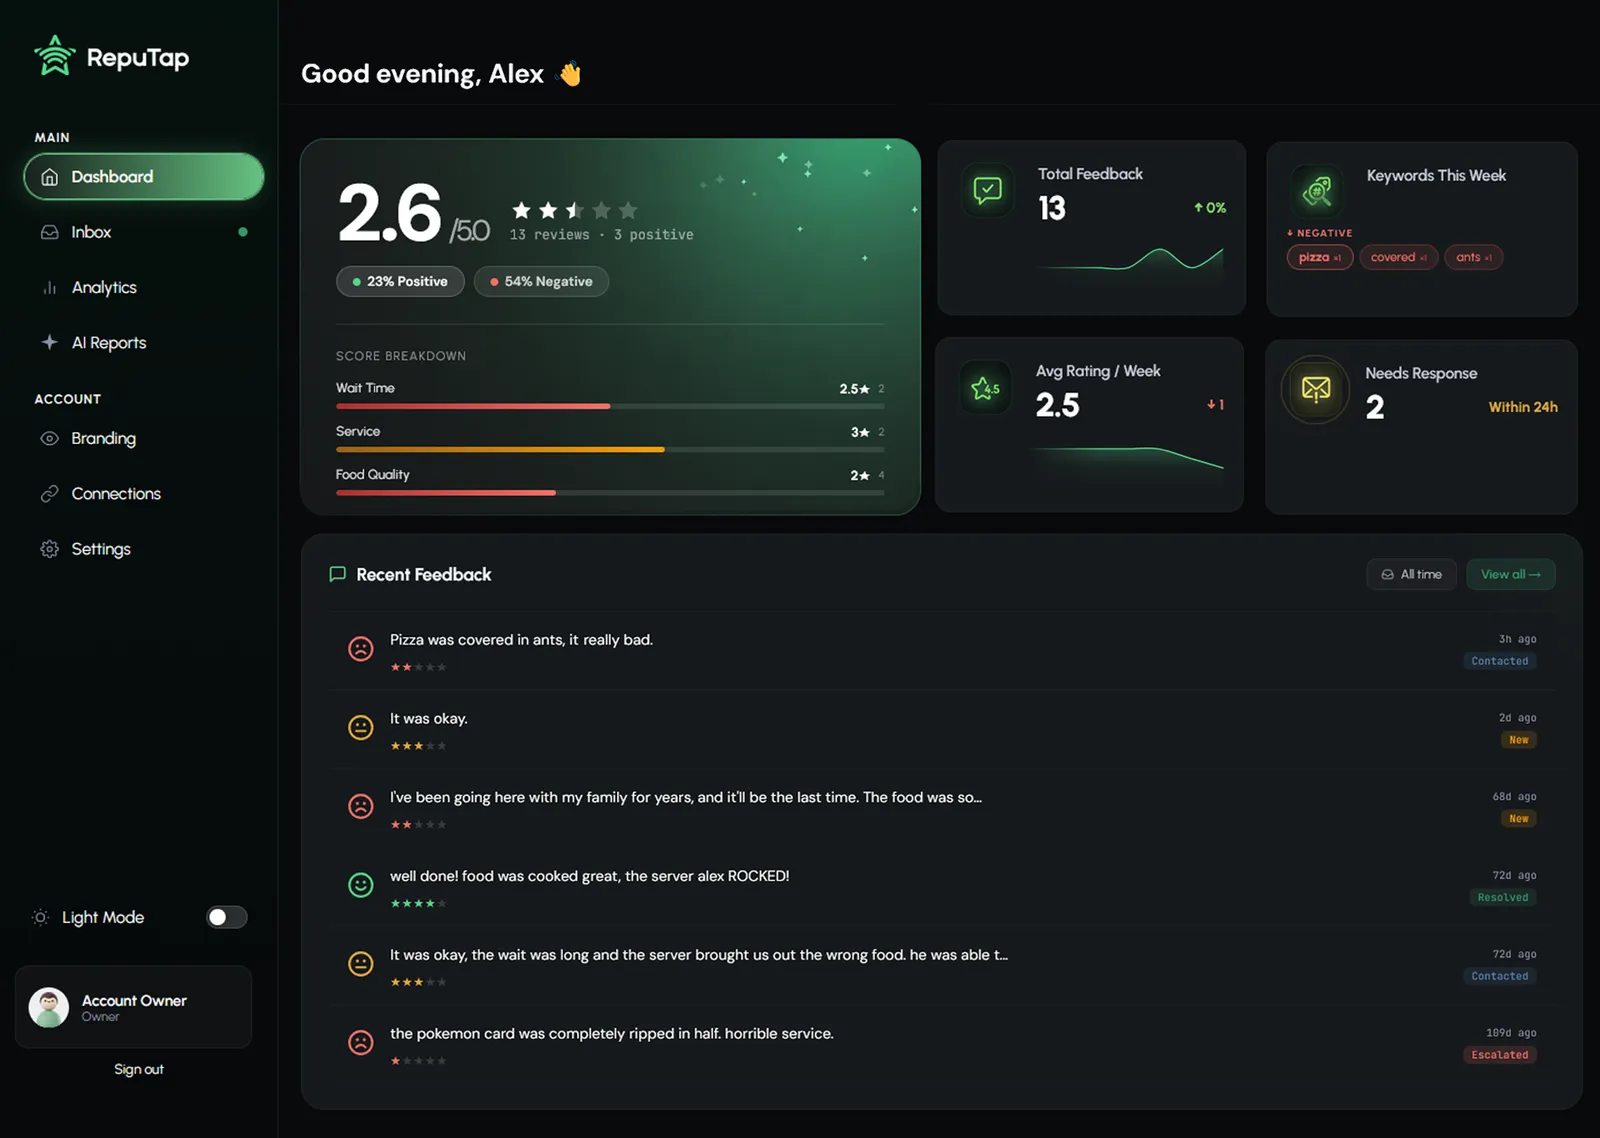The image size is (1600, 1138).
Task: Click the Light Mode sun icon
Action: tap(40, 917)
